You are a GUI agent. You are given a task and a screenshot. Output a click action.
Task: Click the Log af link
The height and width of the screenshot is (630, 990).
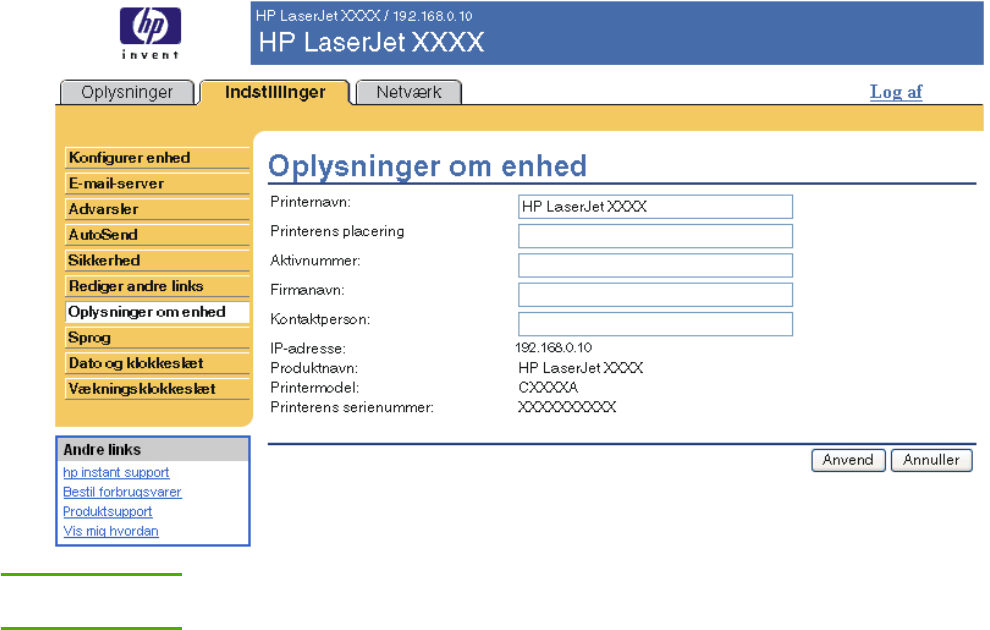[x=896, y=92]
